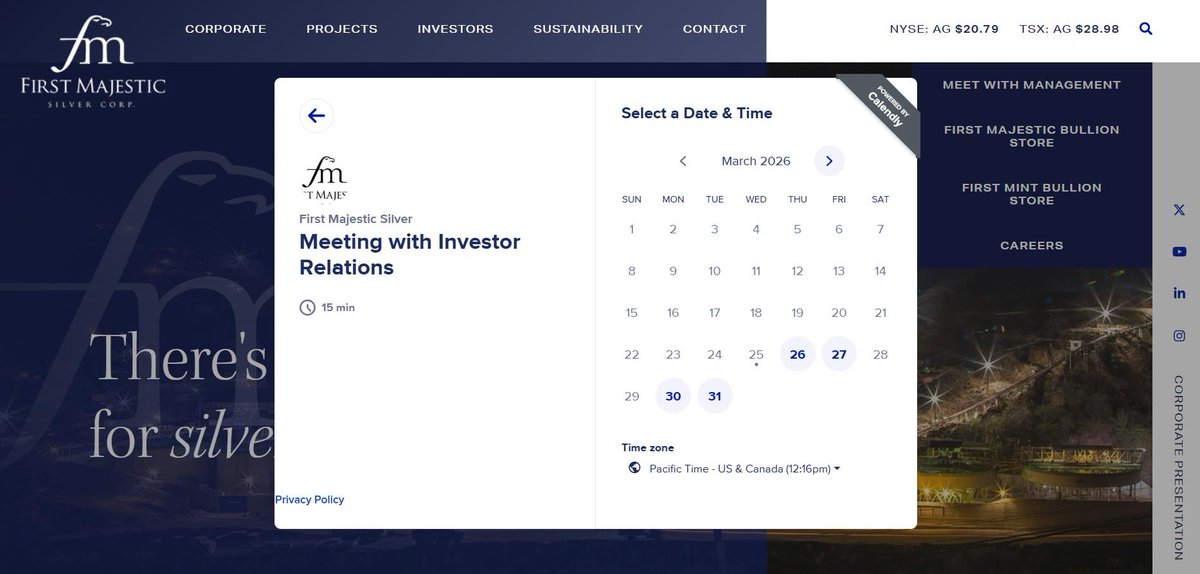The height and width of the screenshot is (574, 1200).
Task: Click the Time zone label
Action: (648, 448)
